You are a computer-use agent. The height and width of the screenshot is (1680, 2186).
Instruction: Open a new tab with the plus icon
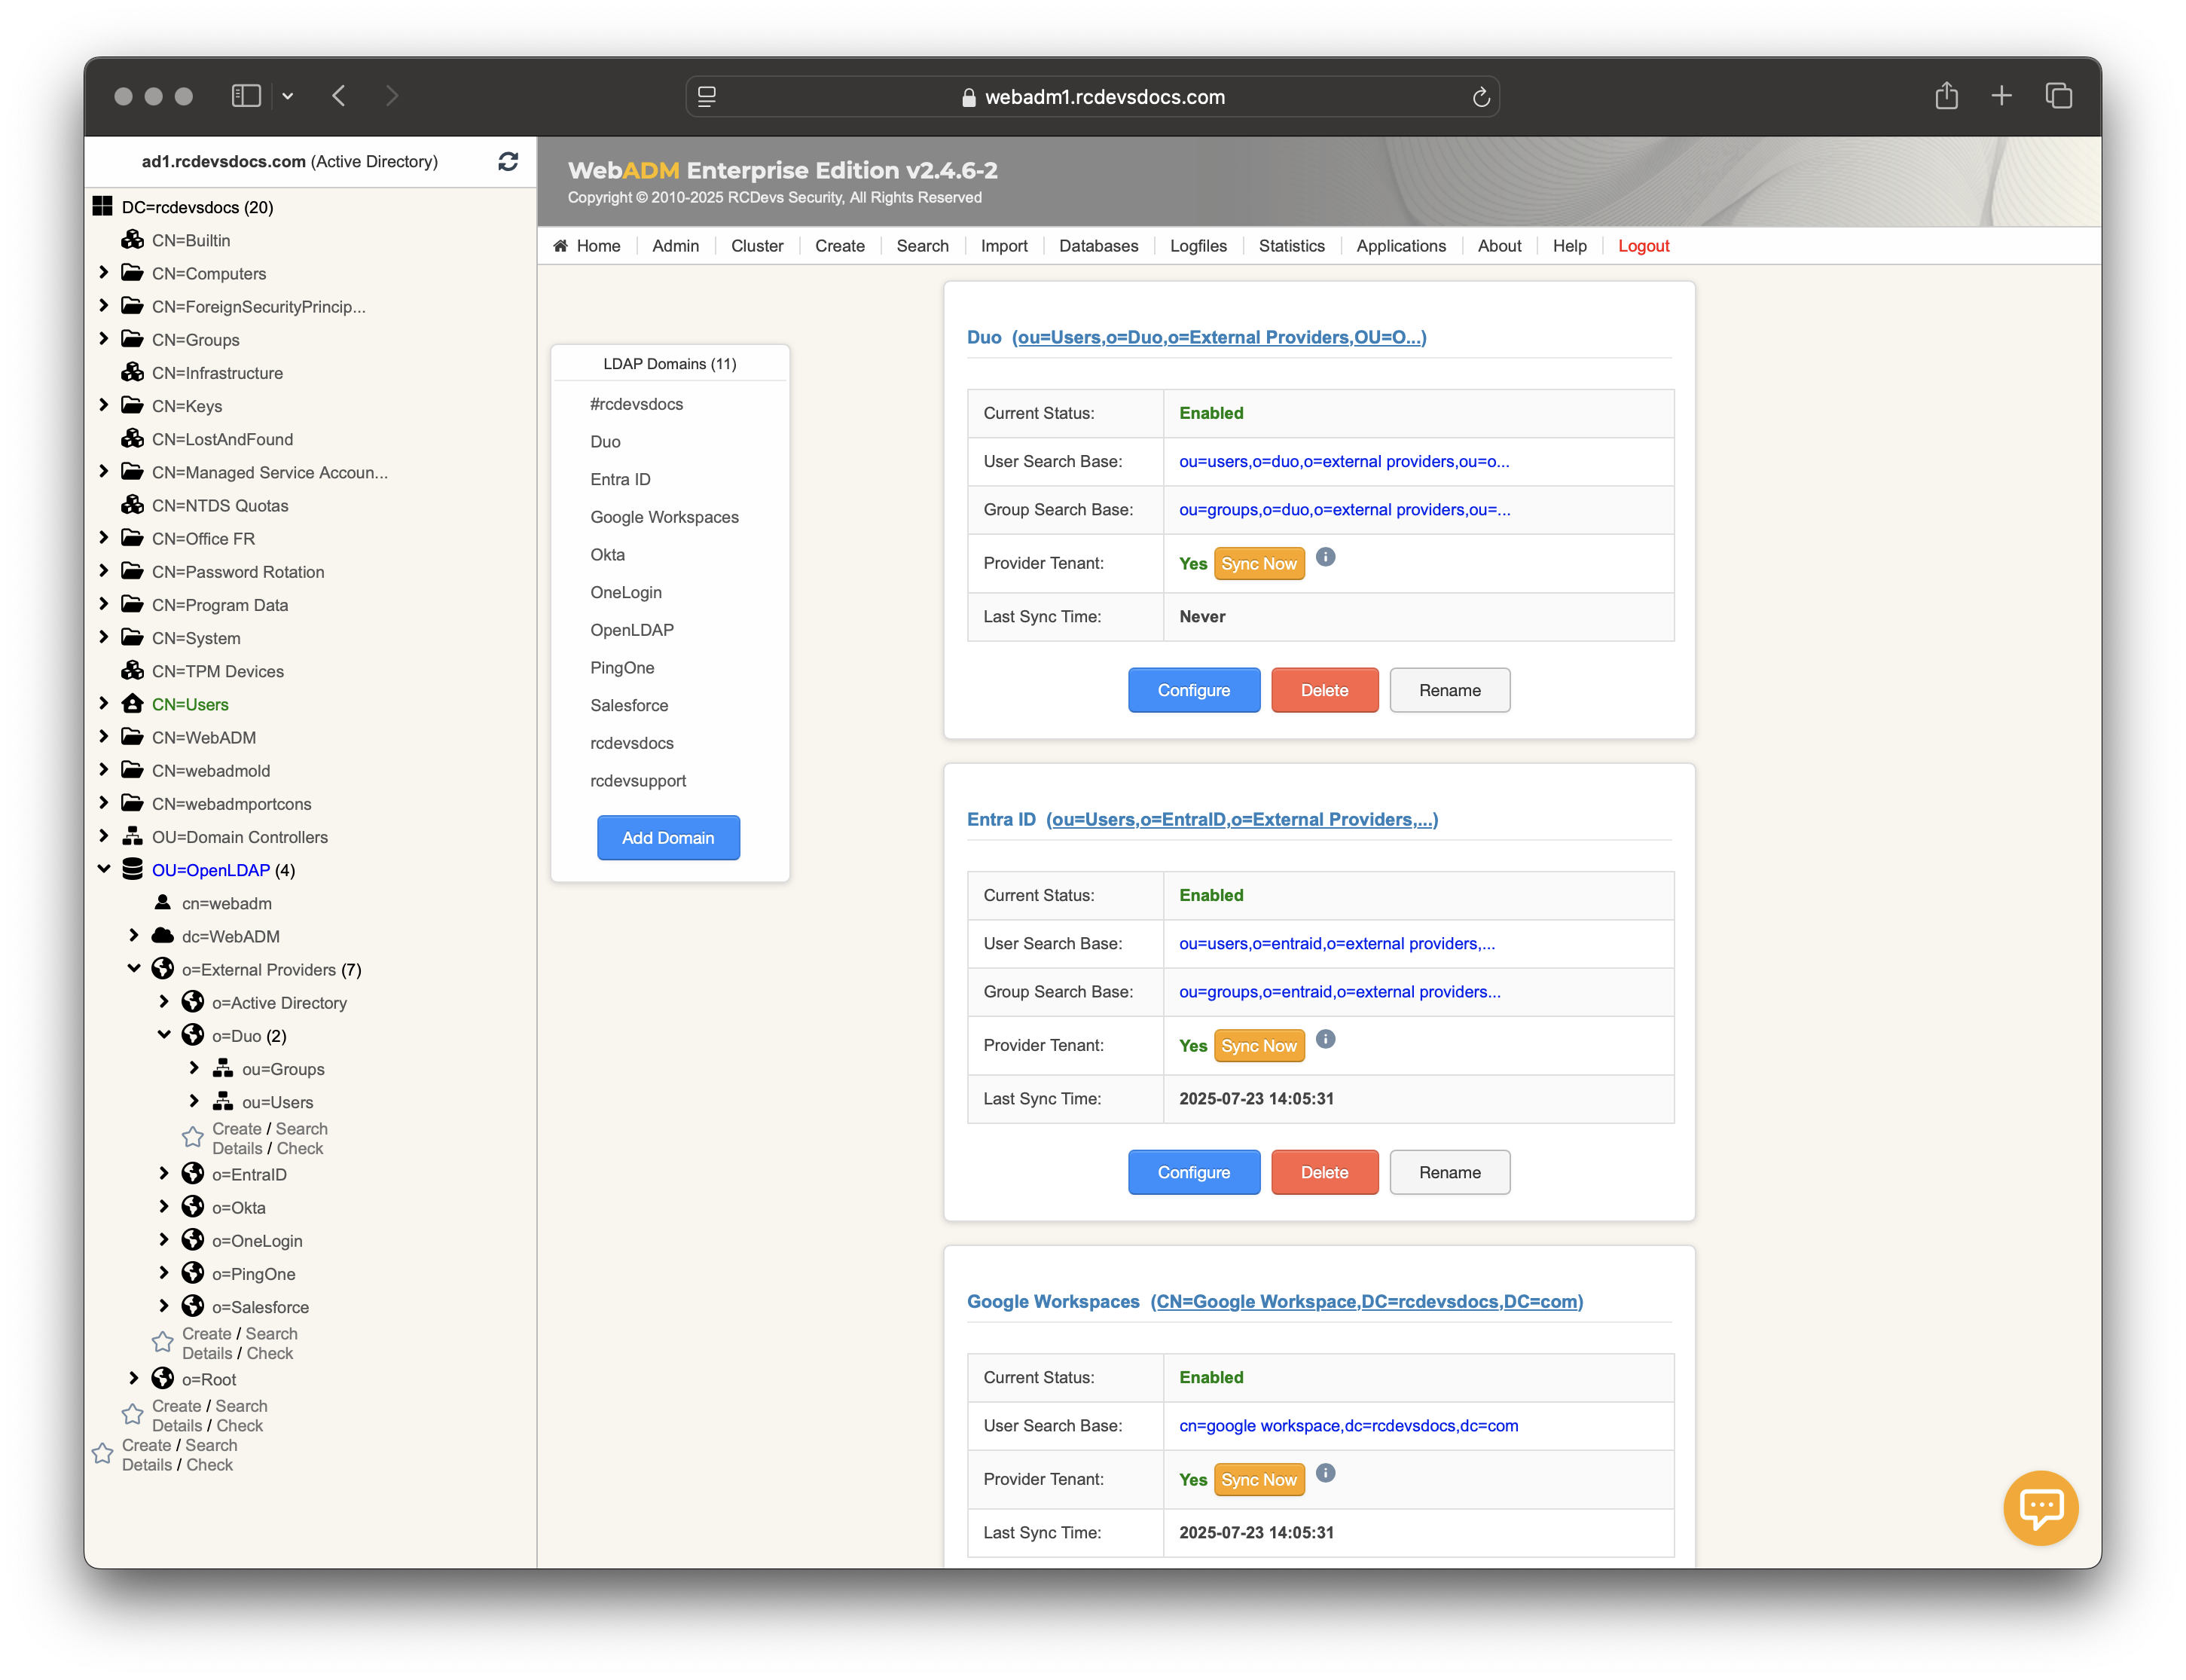click(2001, 96)
